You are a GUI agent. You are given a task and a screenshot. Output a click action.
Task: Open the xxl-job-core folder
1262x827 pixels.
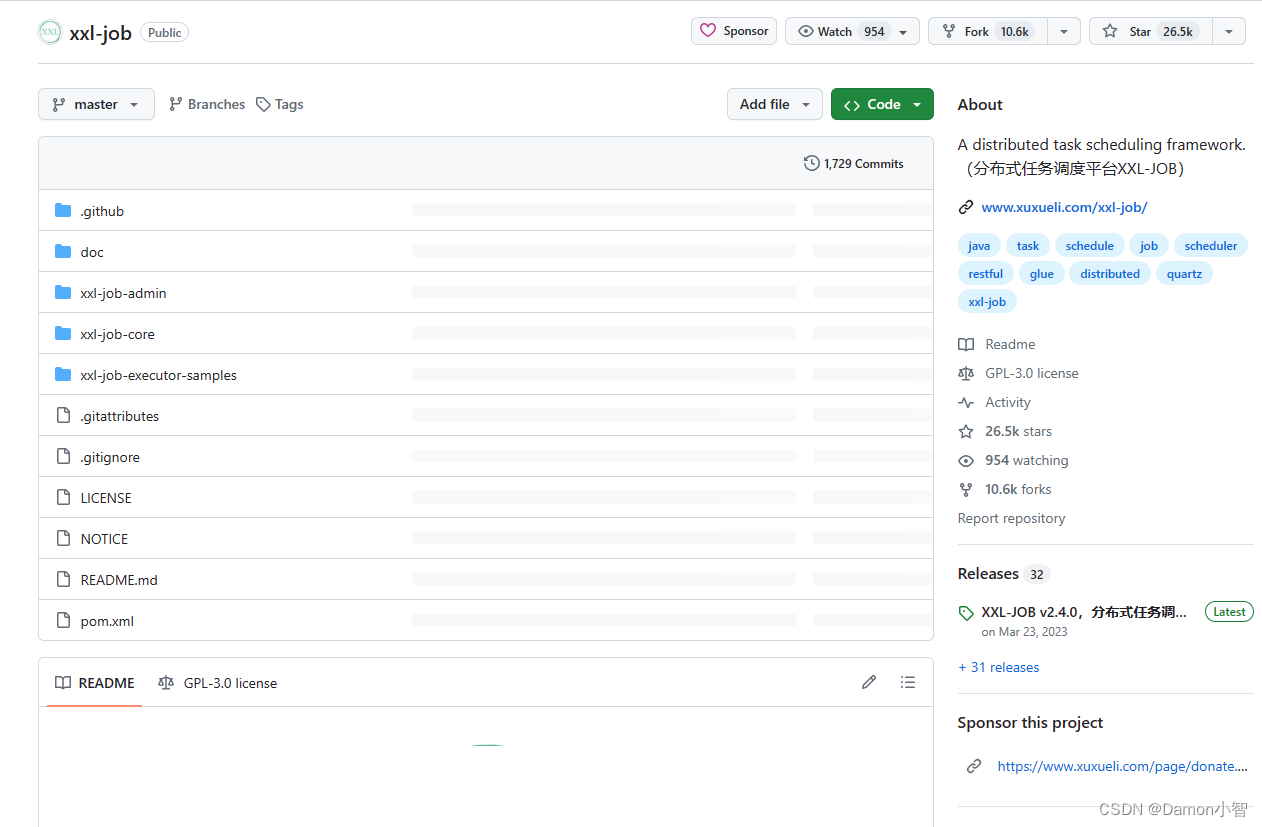[117, 334]
